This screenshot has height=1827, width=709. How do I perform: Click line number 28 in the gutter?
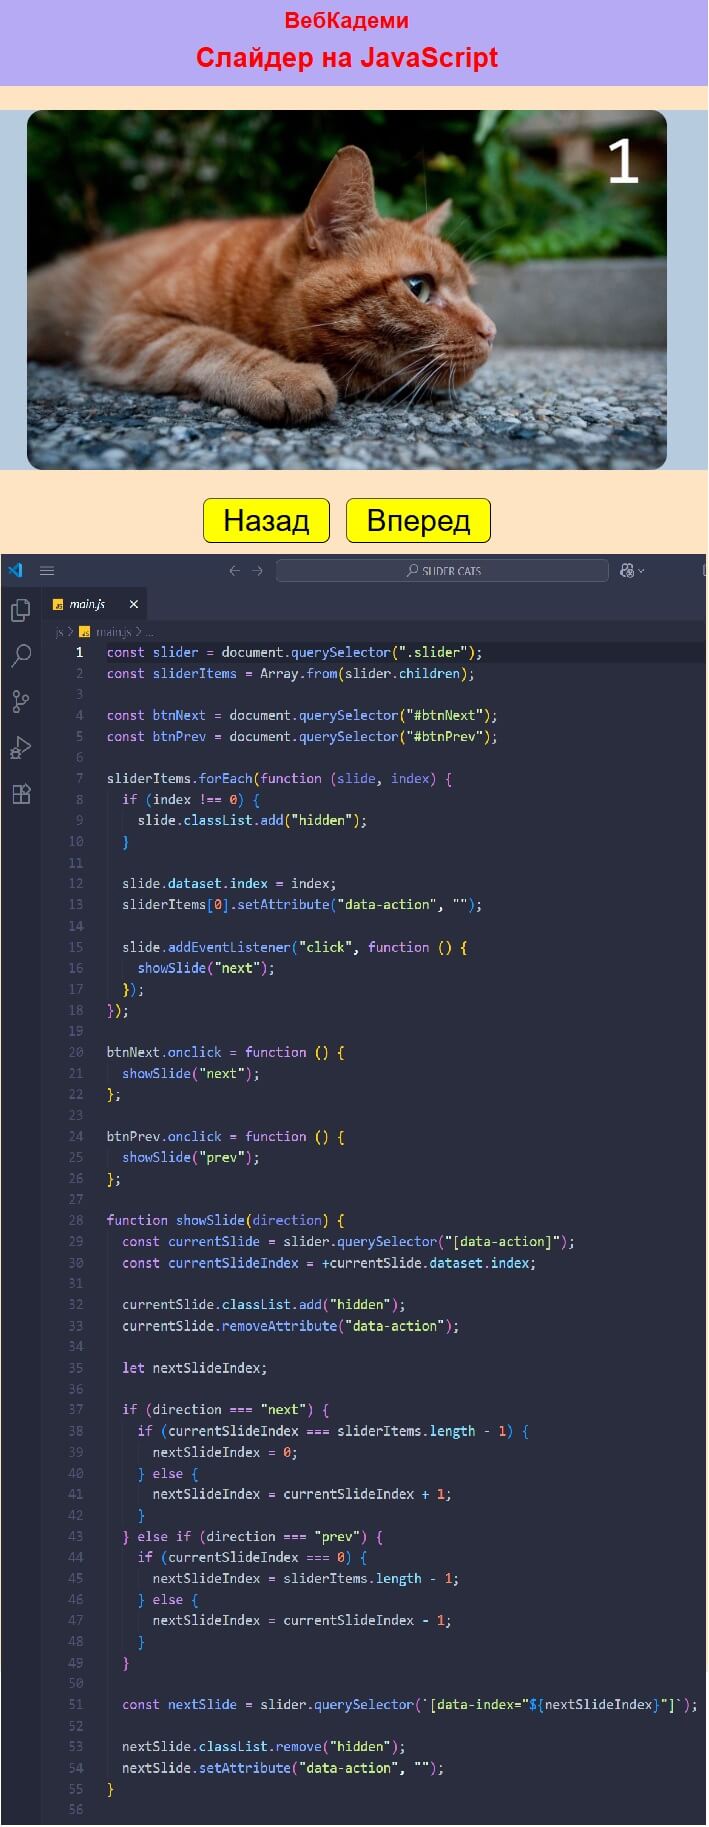[x=76, y=1220]
